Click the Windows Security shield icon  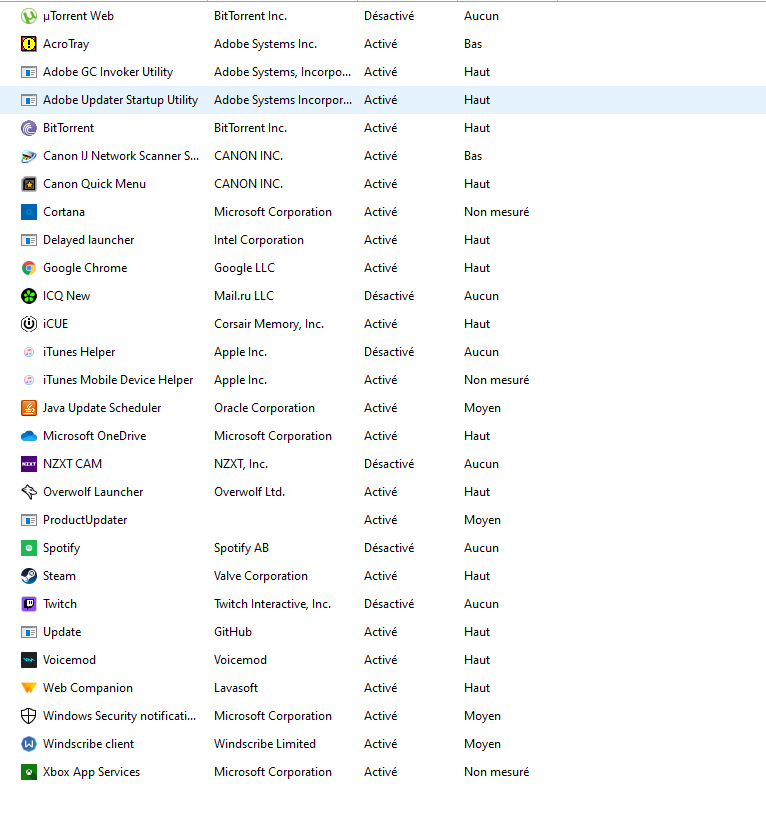coord(28,716)
